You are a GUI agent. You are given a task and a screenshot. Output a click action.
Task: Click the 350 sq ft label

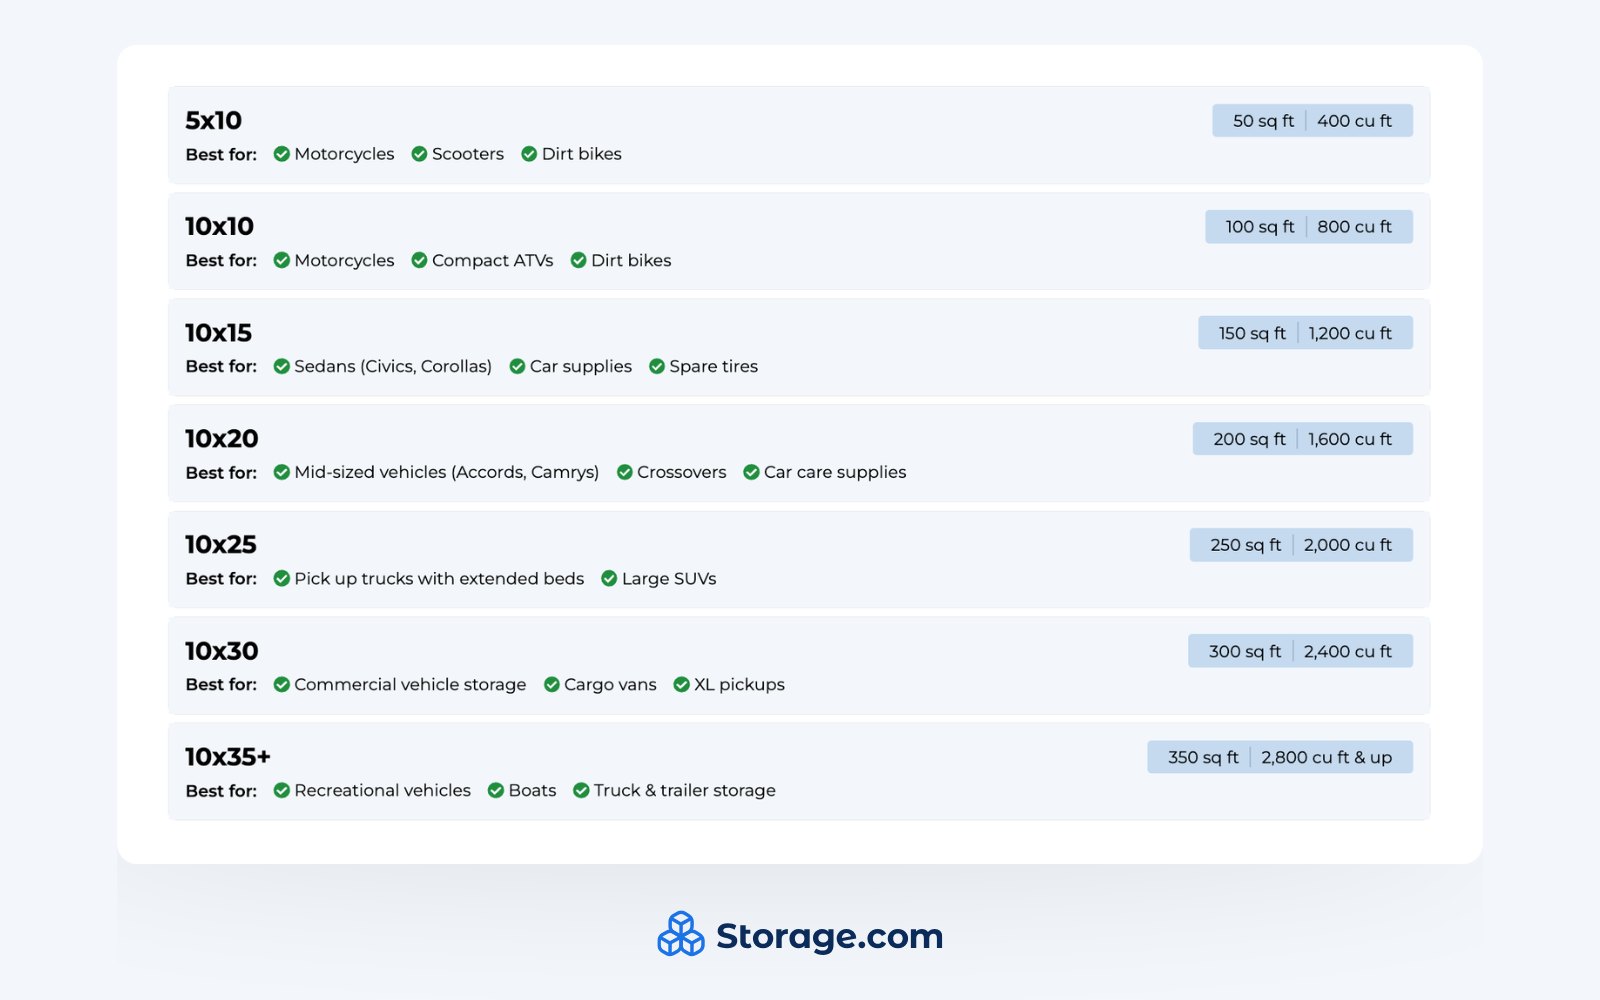click(x=1203, y=757)
